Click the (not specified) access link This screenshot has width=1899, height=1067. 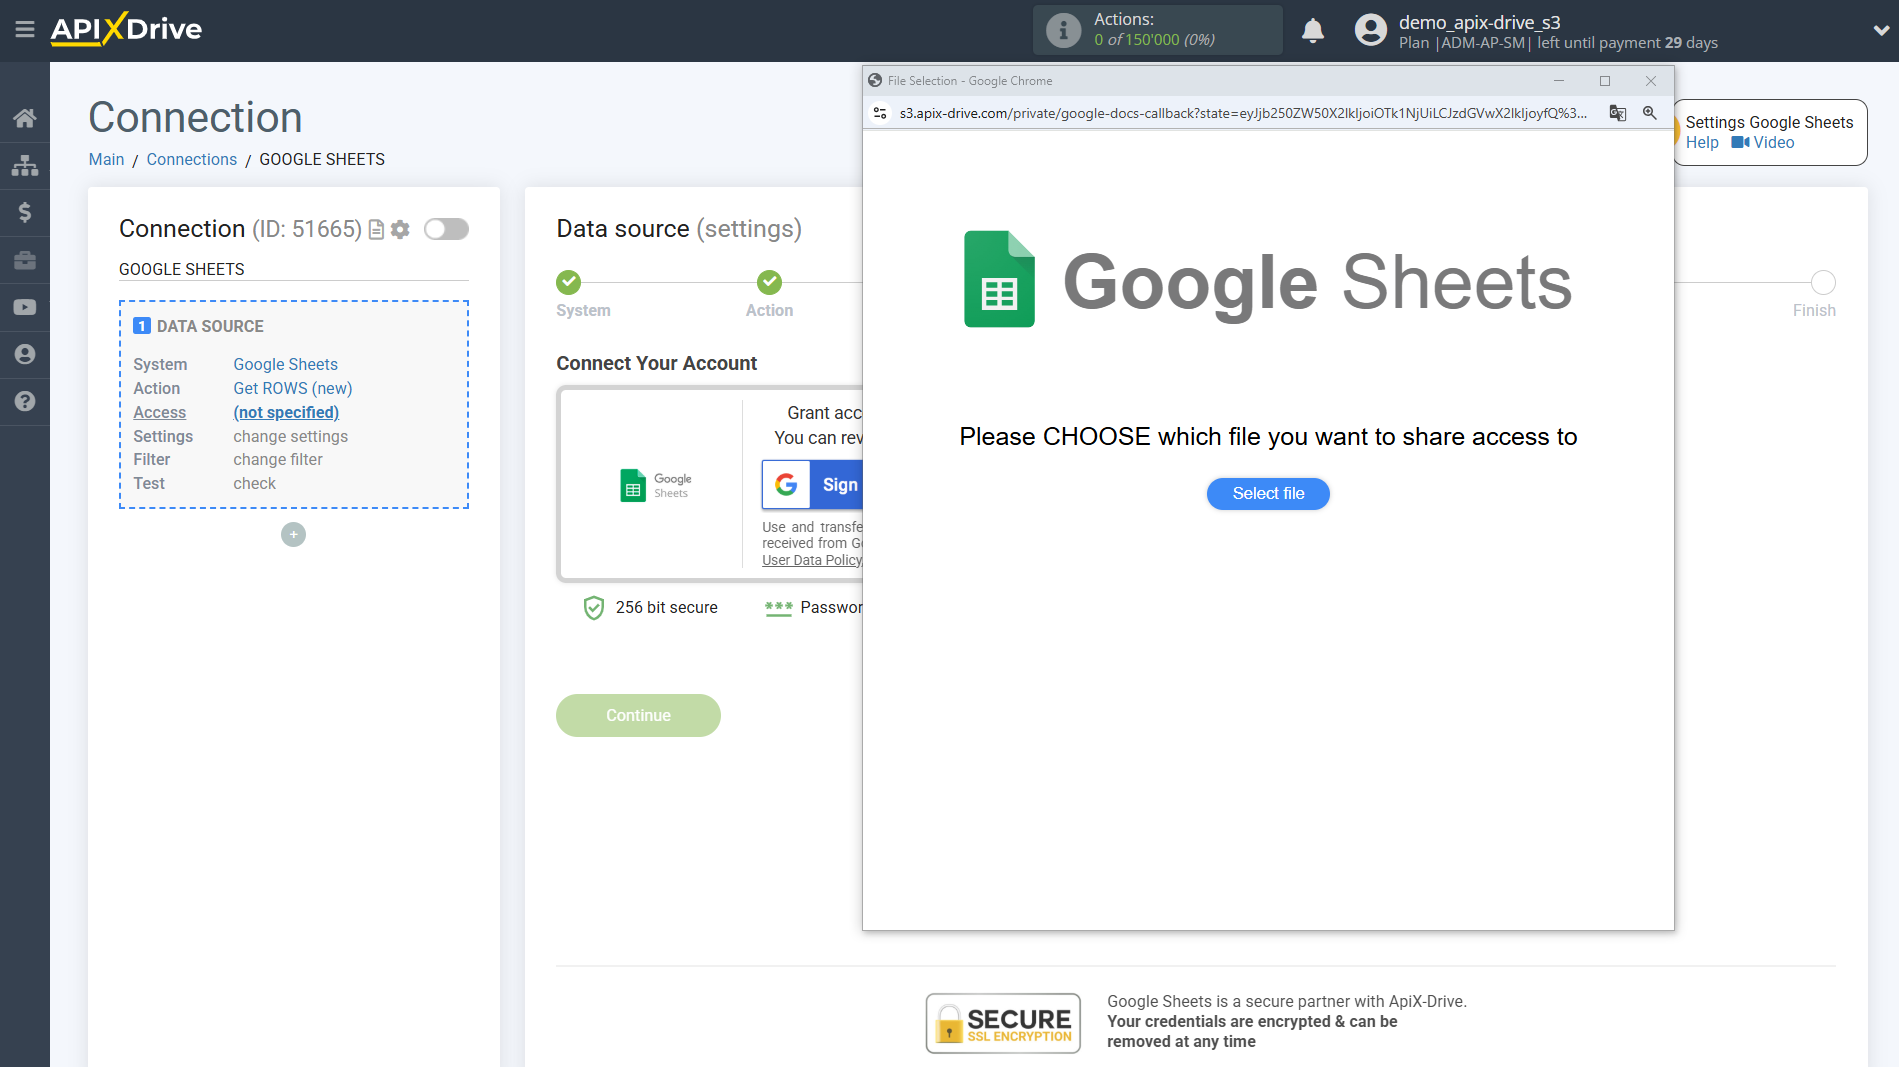click(286, 412)
